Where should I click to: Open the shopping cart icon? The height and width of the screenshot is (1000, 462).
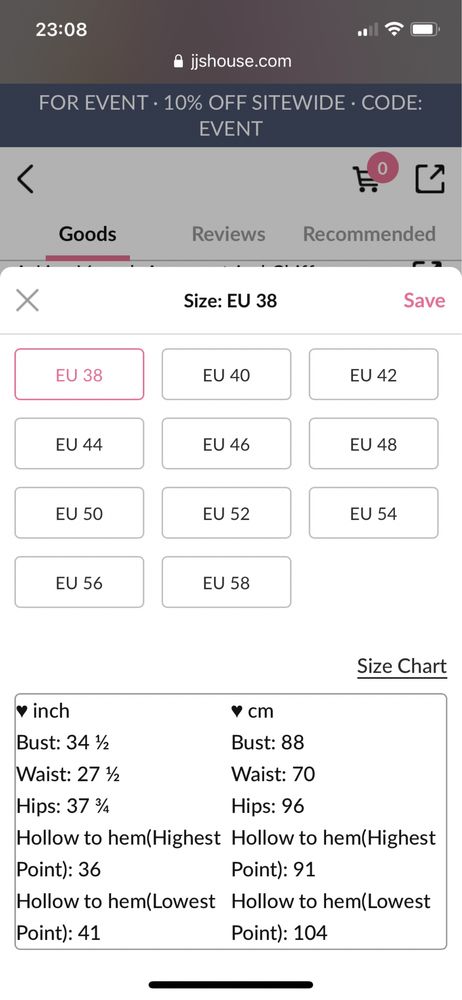366,179
